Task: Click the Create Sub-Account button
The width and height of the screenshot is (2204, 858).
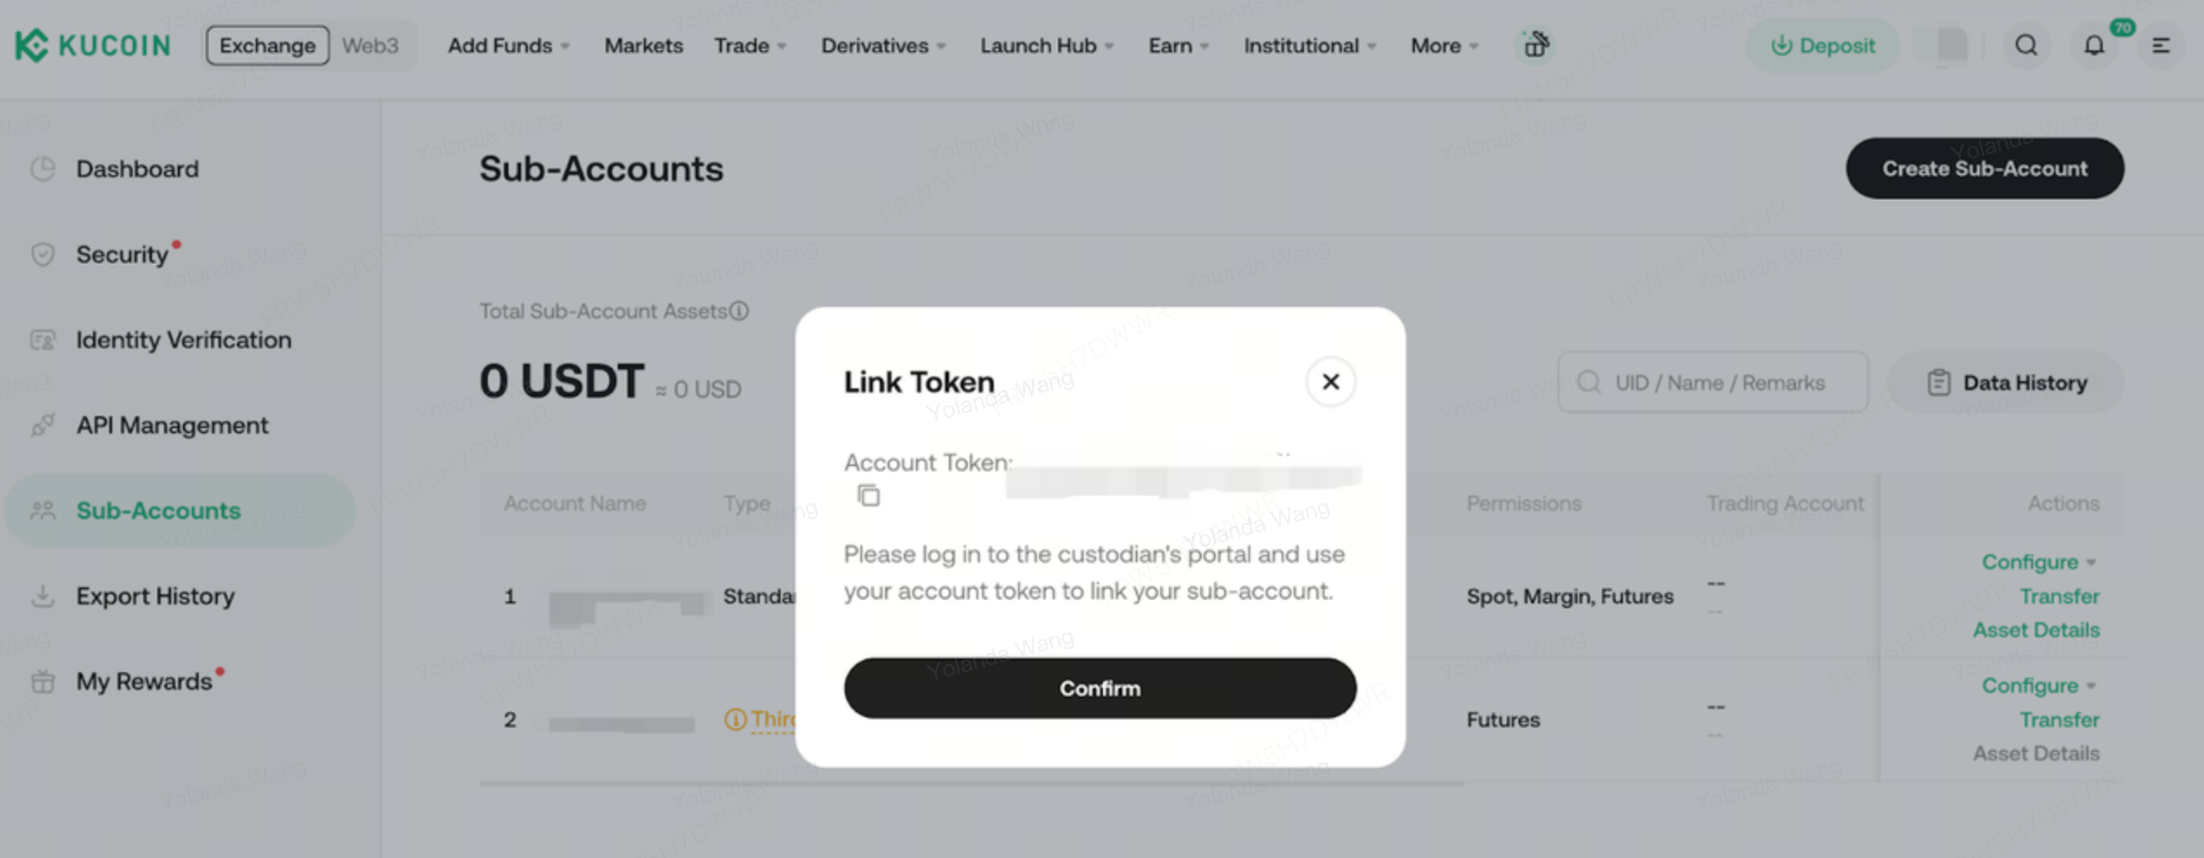Action: pyautogui.click(x=1984, y=168)
